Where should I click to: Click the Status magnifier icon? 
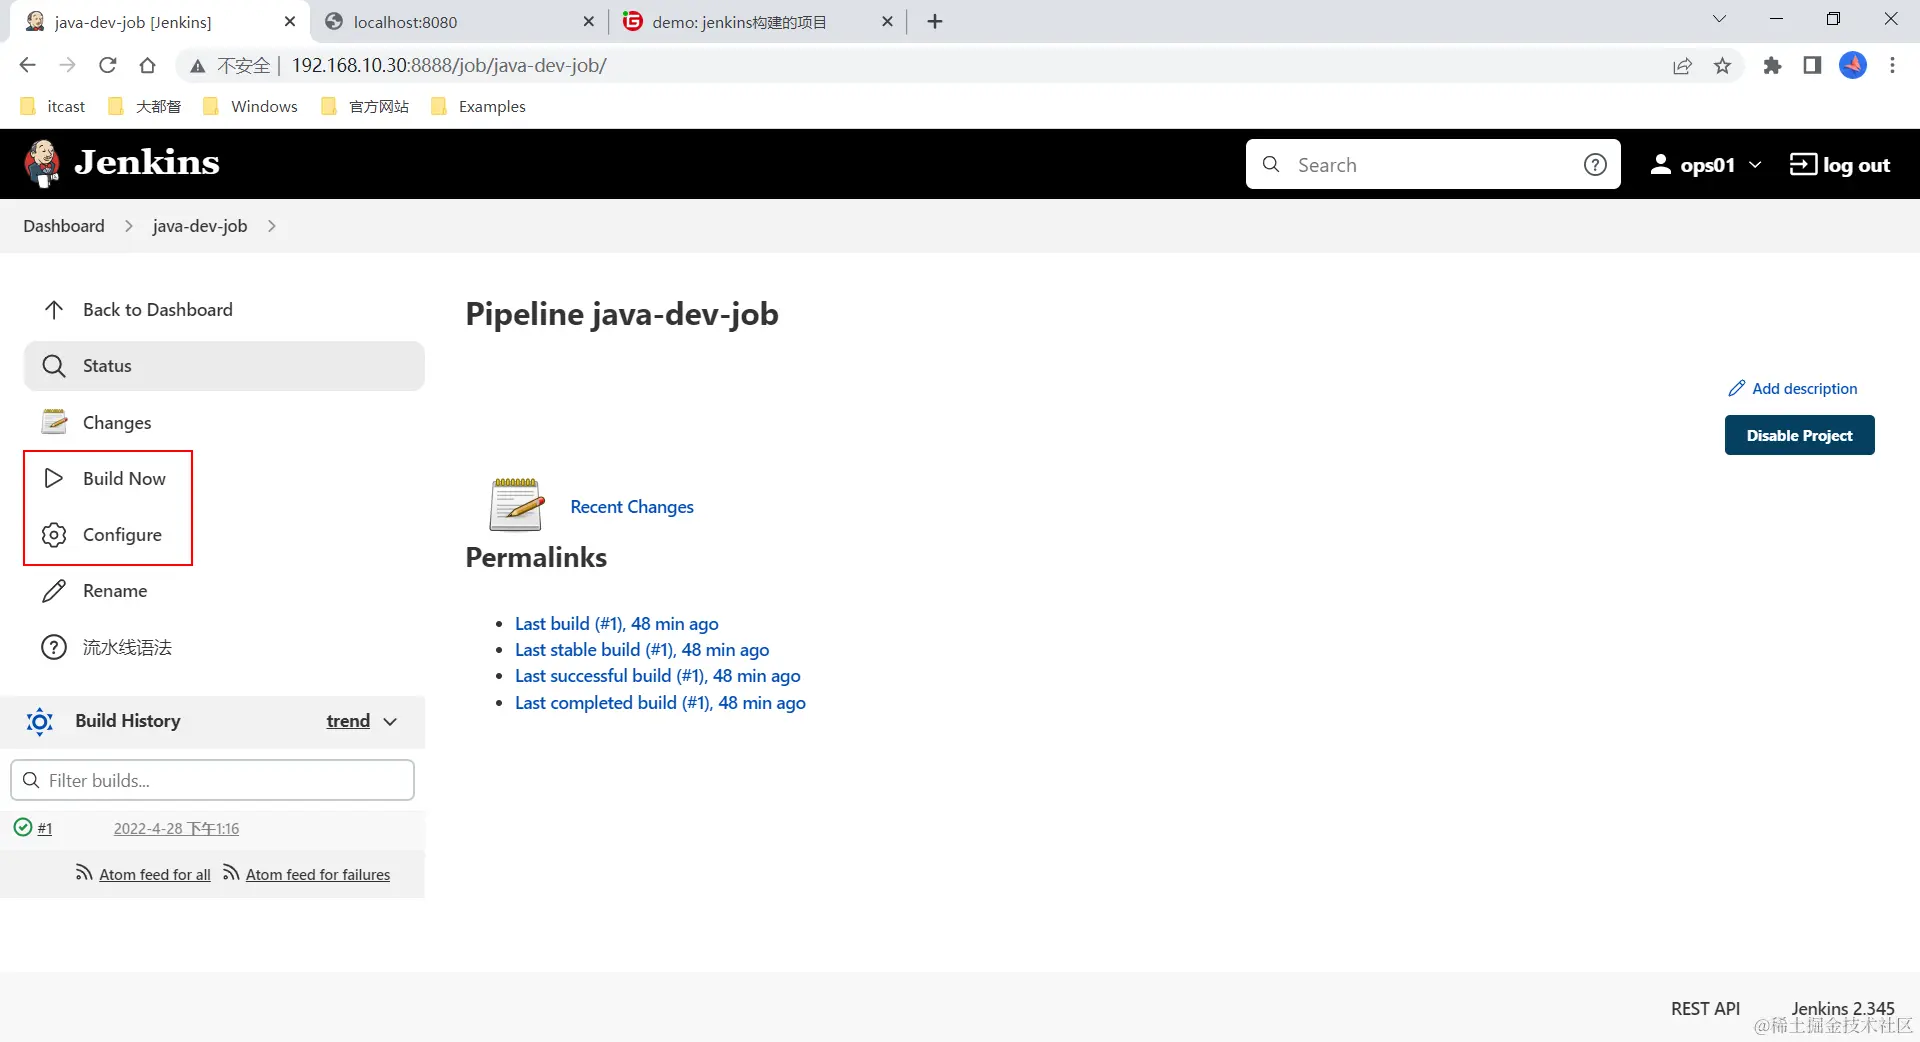coord(54,366)
